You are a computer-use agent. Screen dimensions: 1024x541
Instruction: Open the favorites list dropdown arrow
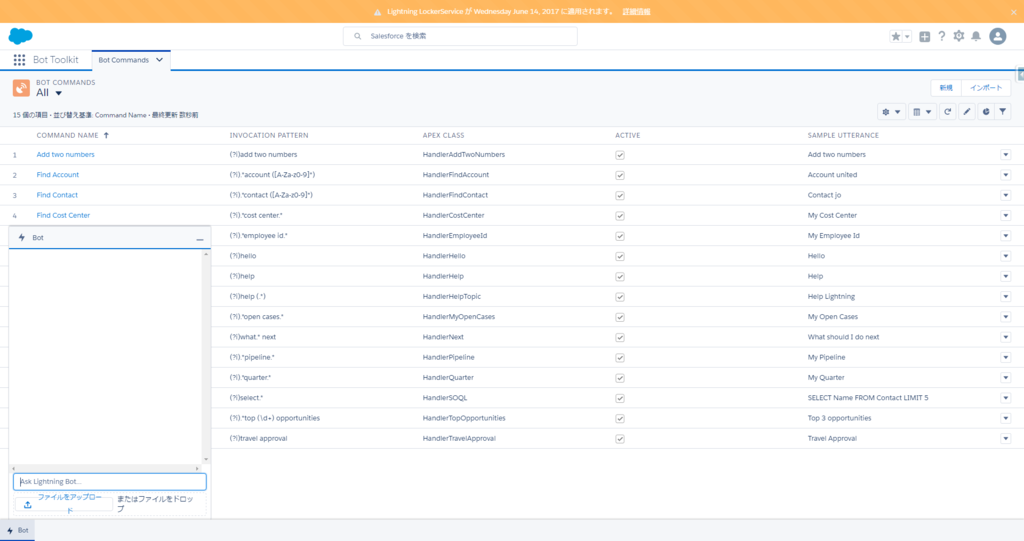pos(907,37)
